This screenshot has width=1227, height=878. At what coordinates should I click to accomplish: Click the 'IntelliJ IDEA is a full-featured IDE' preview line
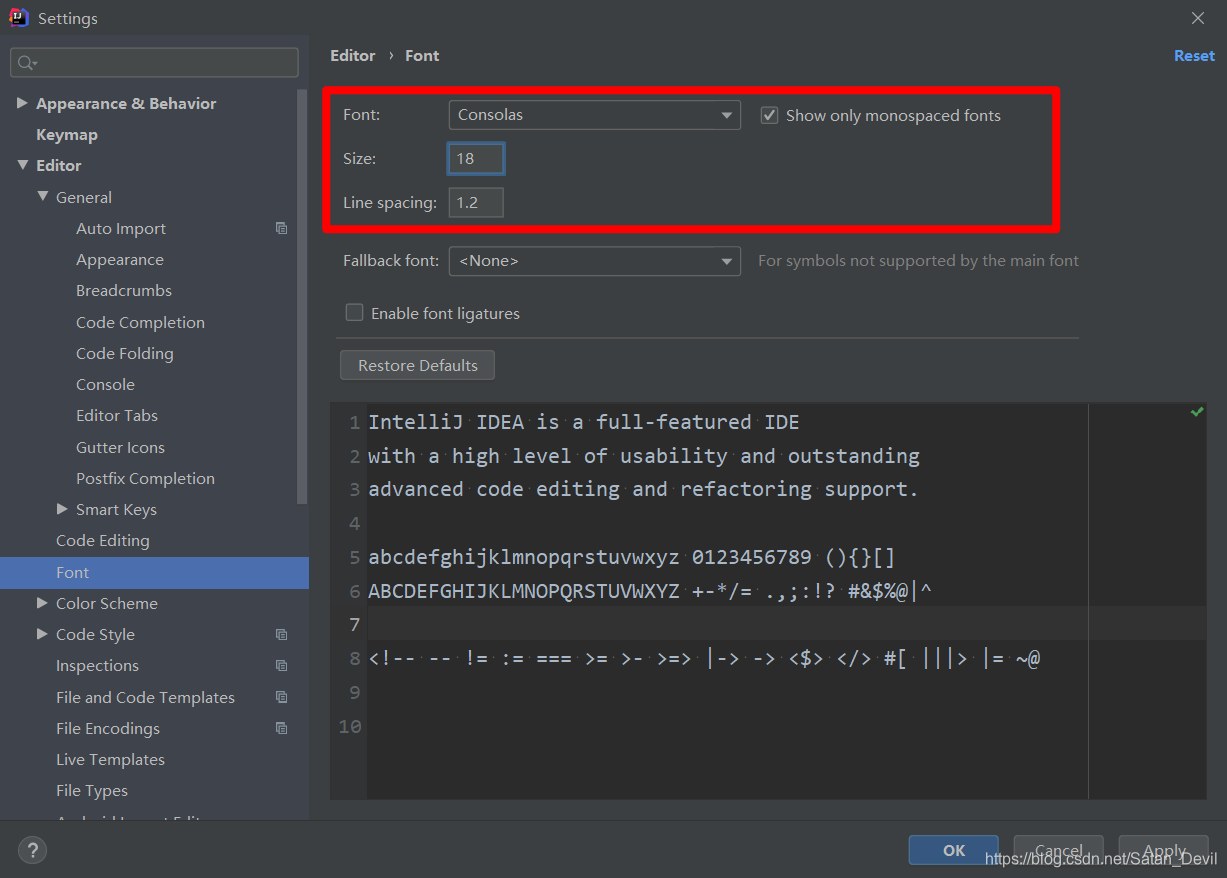(584, 422)
